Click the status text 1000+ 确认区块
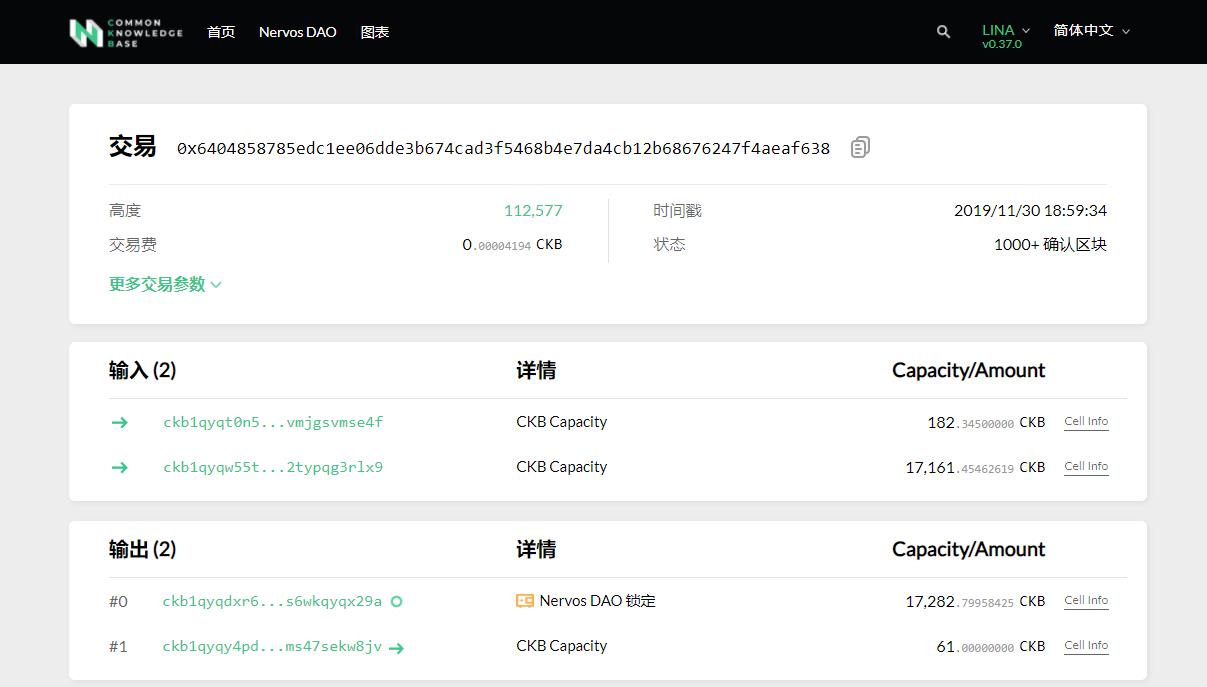Image resolution: width=1207 pixels, height=687 pixels. tap(1050, 245)
